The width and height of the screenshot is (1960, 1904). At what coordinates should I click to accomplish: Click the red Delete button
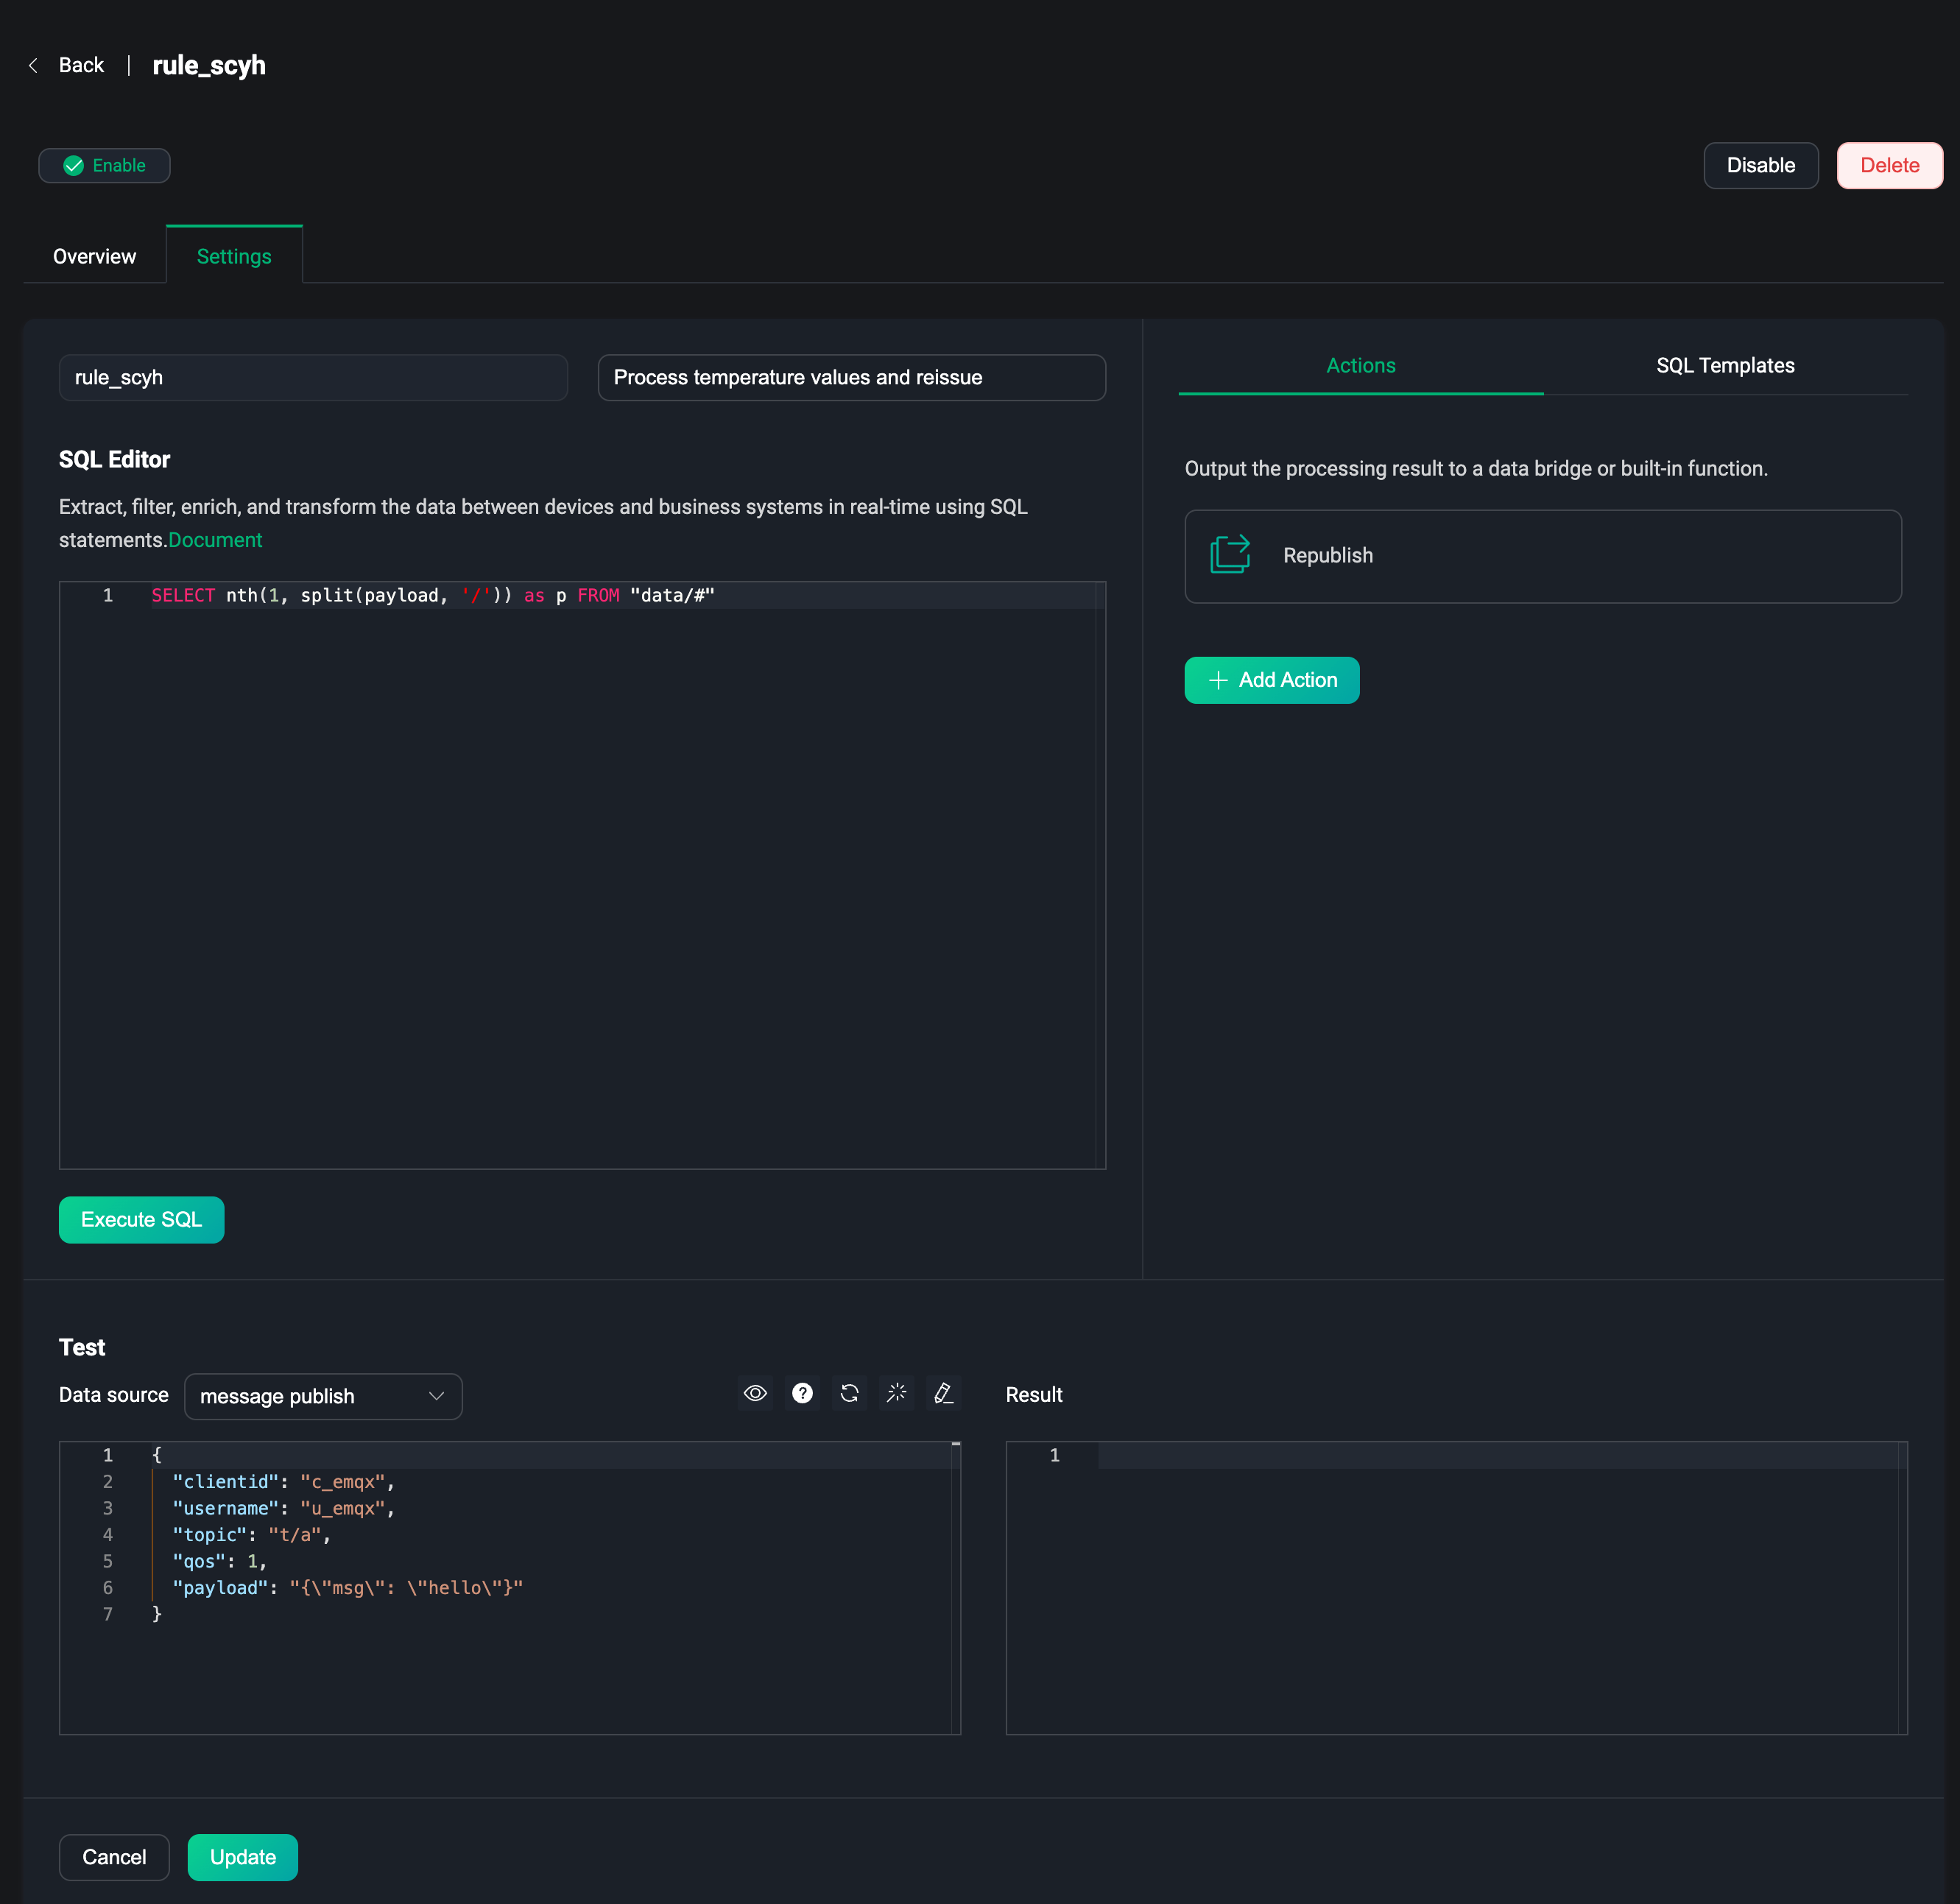coord(1889,166)
